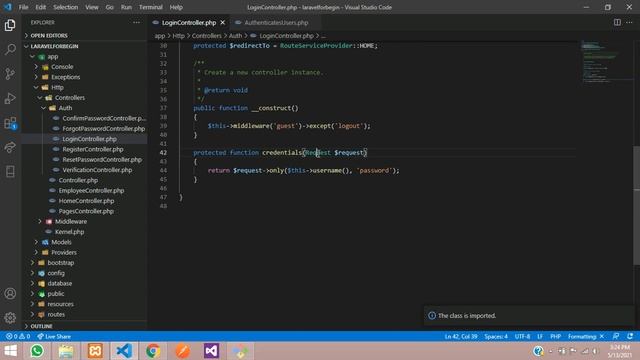Expand the bootstrap folder
640x360 pixels.
pyautogui.click(x=85, y=262)
